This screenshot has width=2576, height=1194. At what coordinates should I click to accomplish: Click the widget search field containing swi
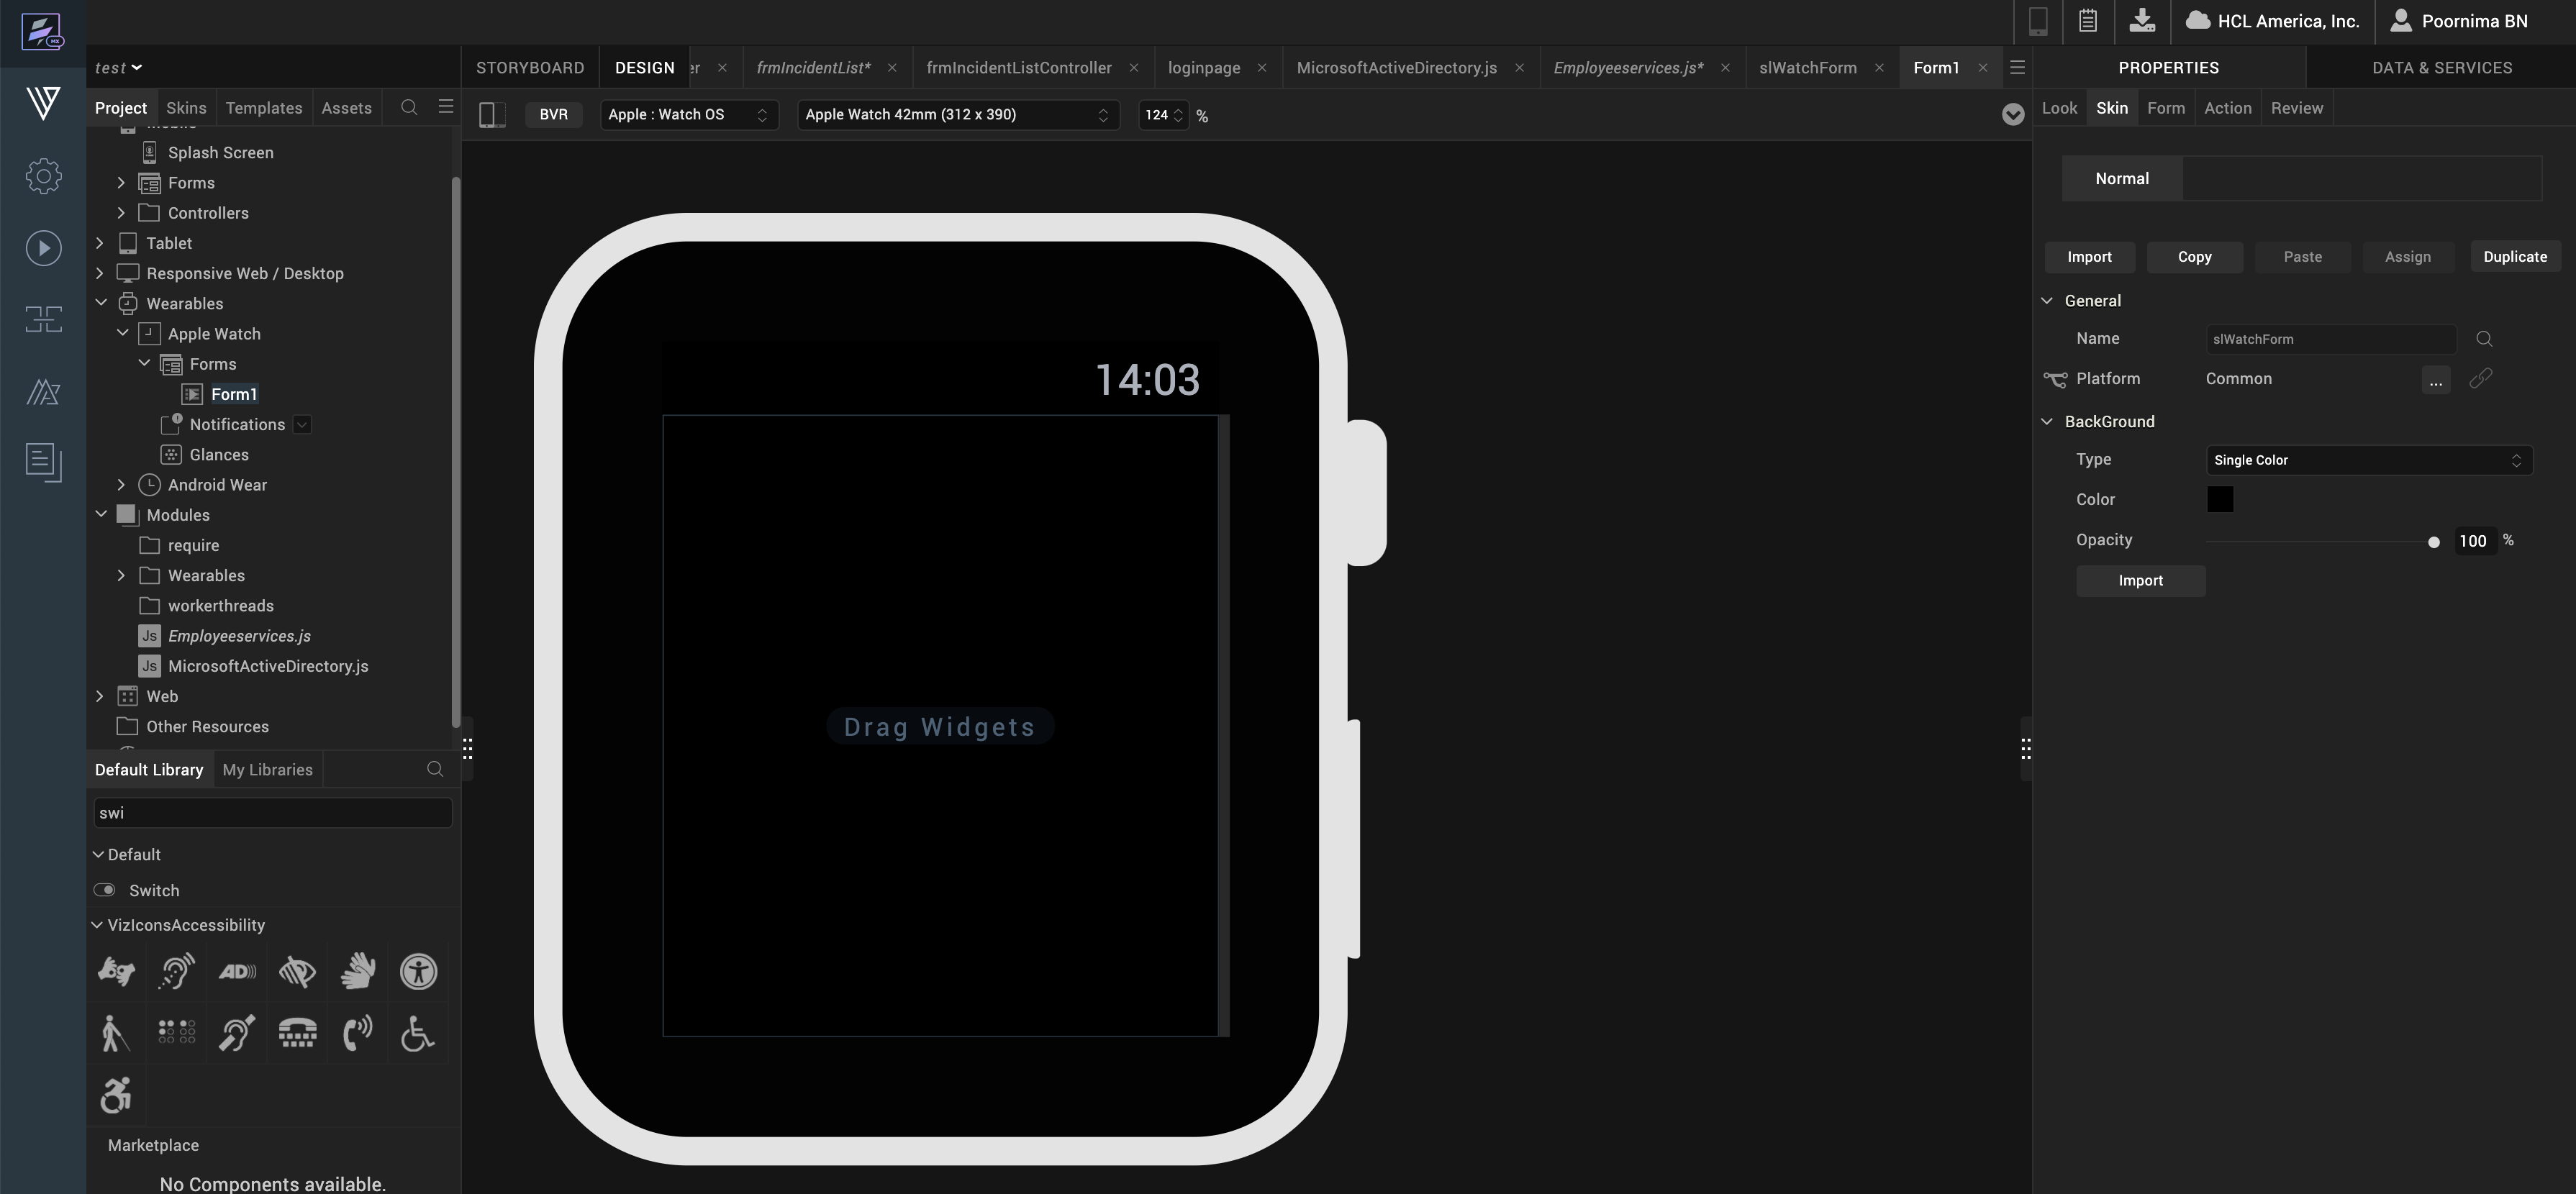pos(272,813)
